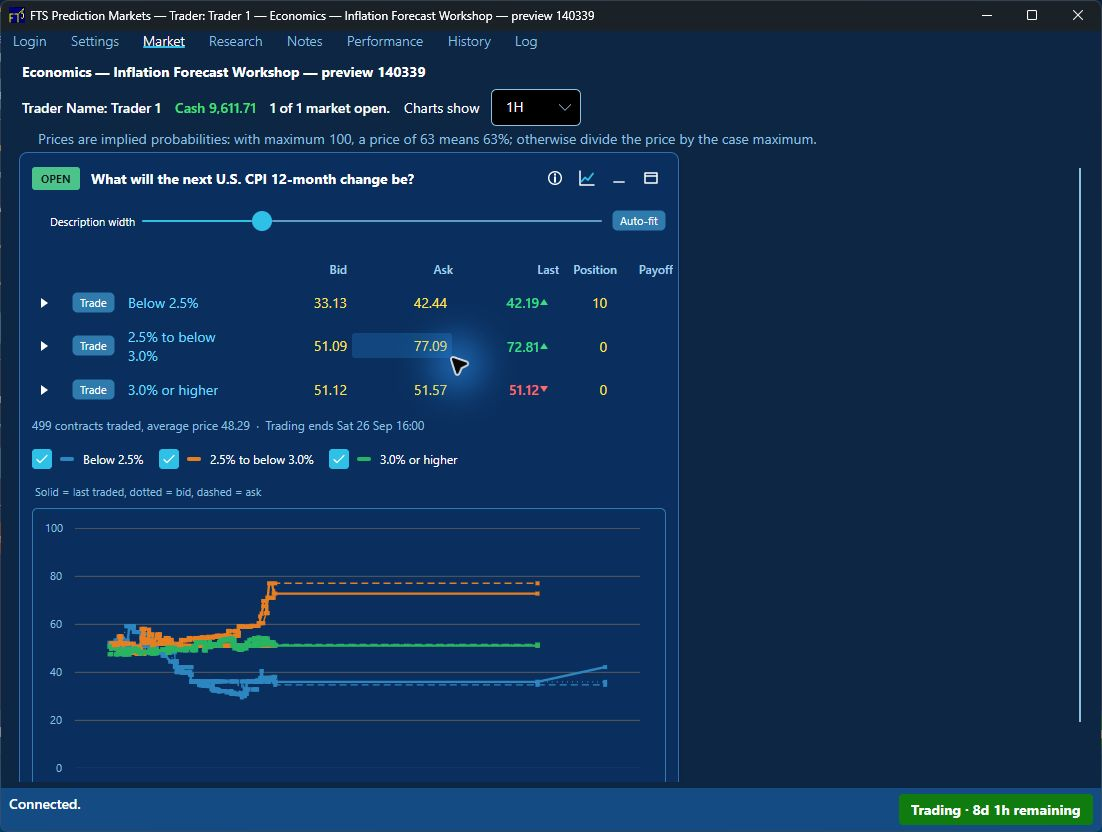The image size is (1102, 832).
Task: Click the Cash 9,611.71 value
Action: (x=215, y=108)
